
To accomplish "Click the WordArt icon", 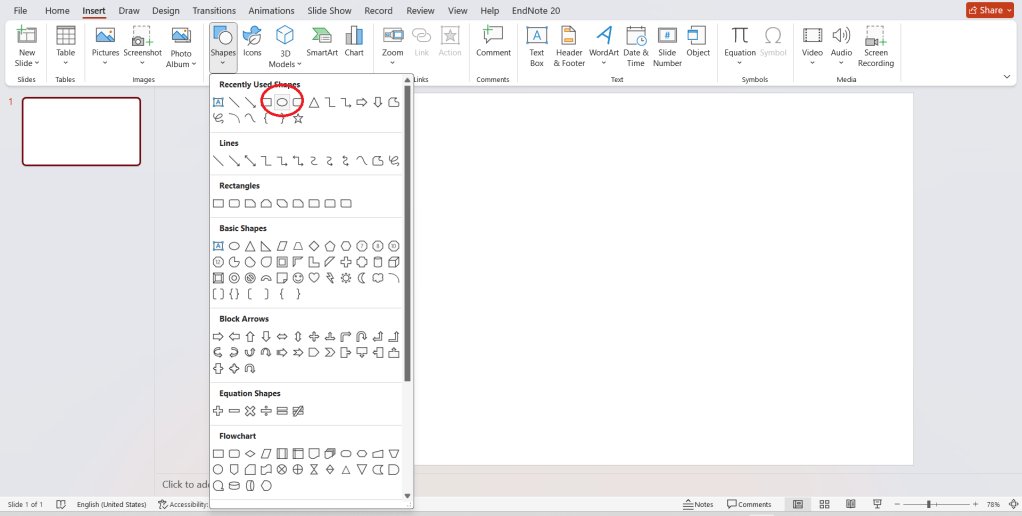I will click(604, 45).
